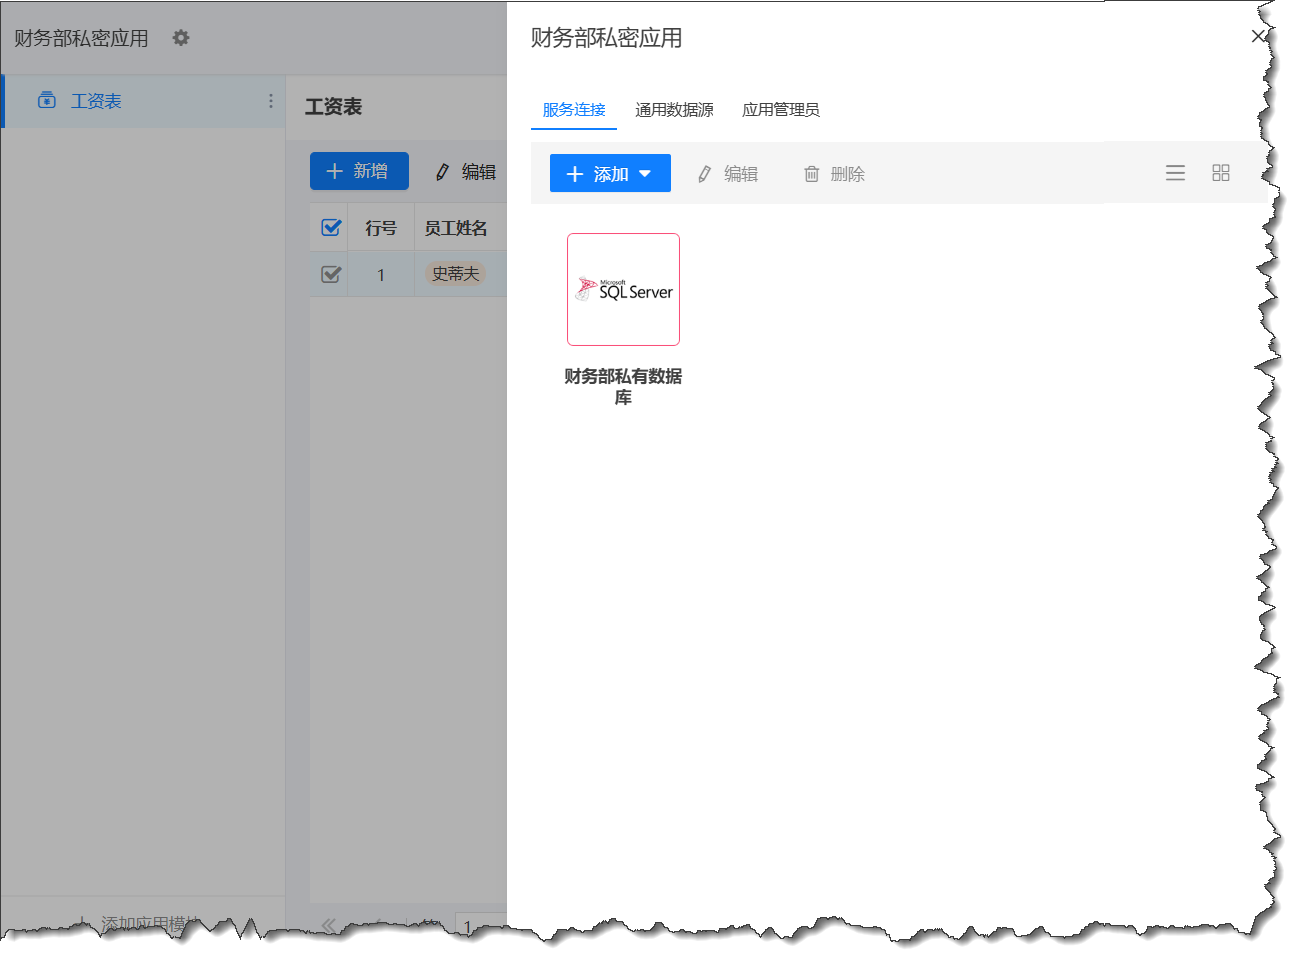
Task: Open the 工资表 app settings gear icon
Action: (x=181, y=38)
